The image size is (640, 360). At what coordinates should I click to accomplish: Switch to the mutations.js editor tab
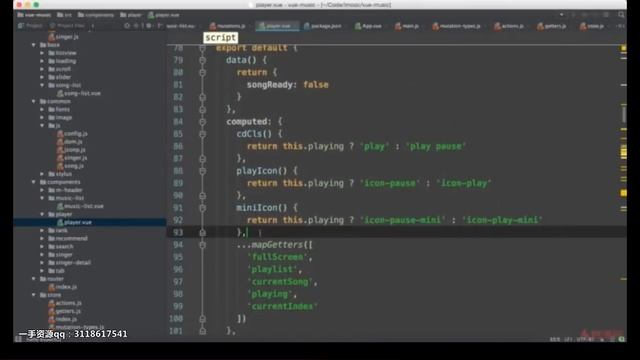[x=227, y=26]
